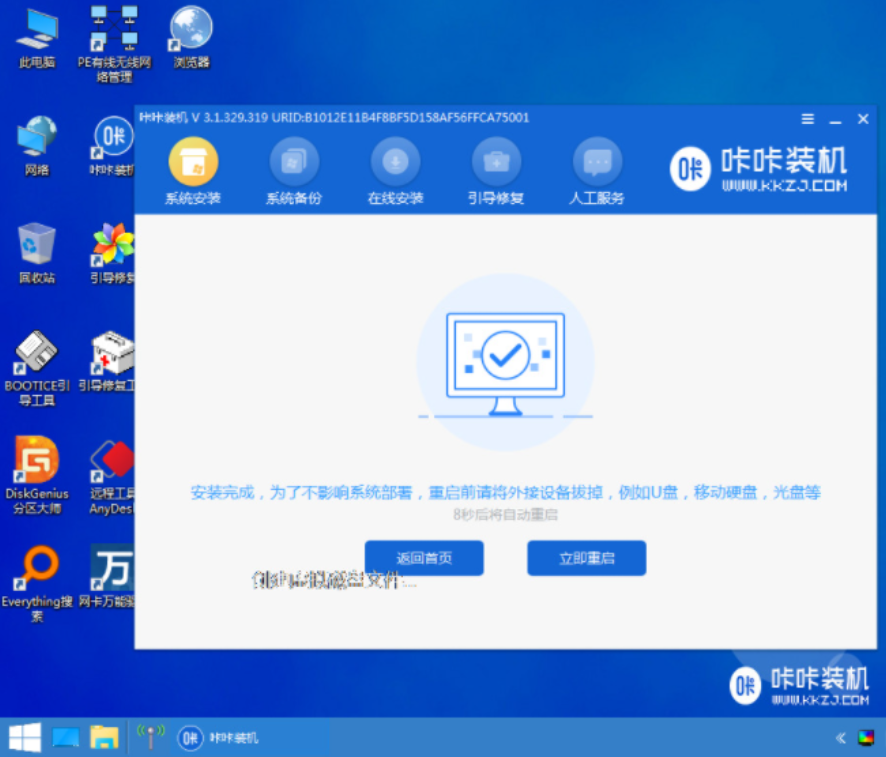Launch the 浏览器 desktop icon
886x757 pixels.
(x=191, y=38)
